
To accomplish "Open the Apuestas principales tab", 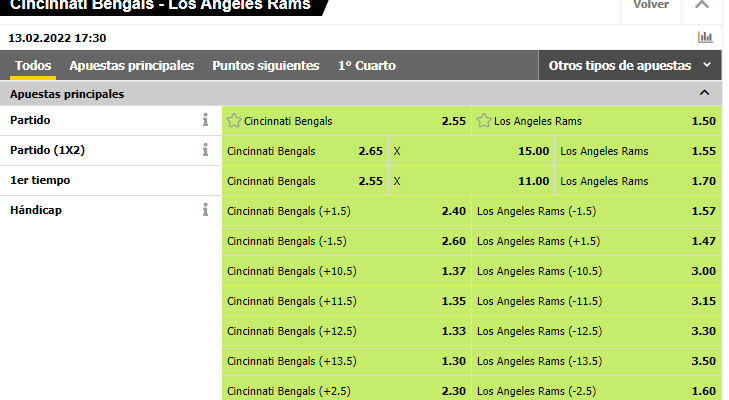I will click(132, 66).
